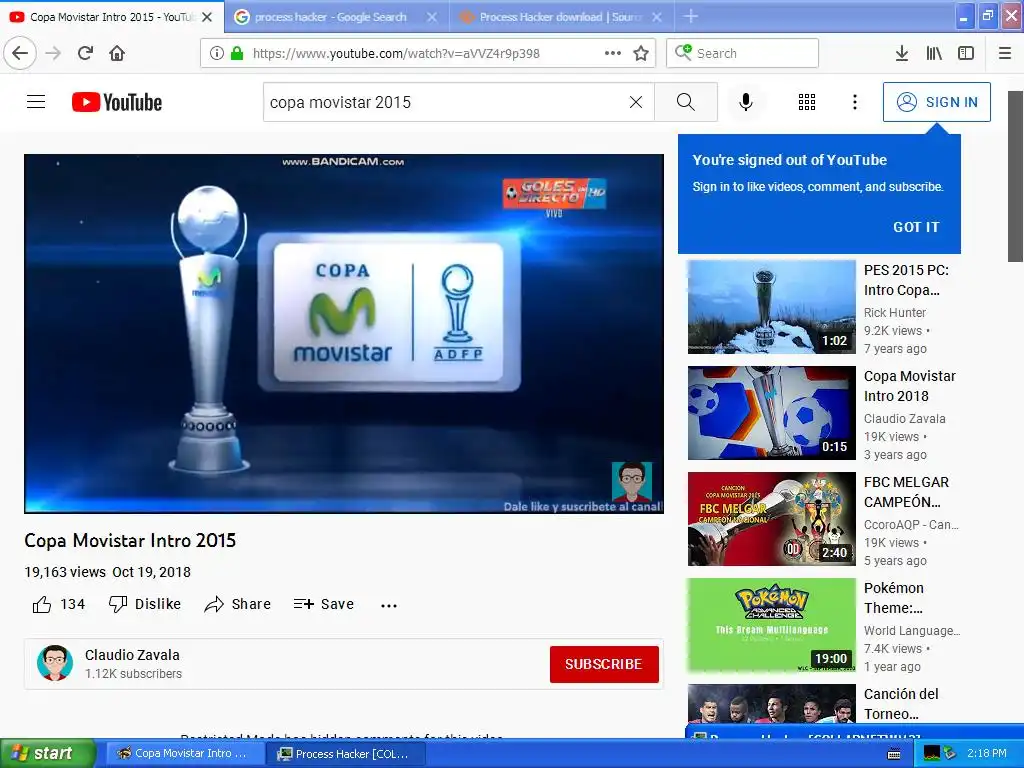The image size is (1024, 768).
Task: Open page actions three-dot menu in address bar
Action: pos(613,54)
